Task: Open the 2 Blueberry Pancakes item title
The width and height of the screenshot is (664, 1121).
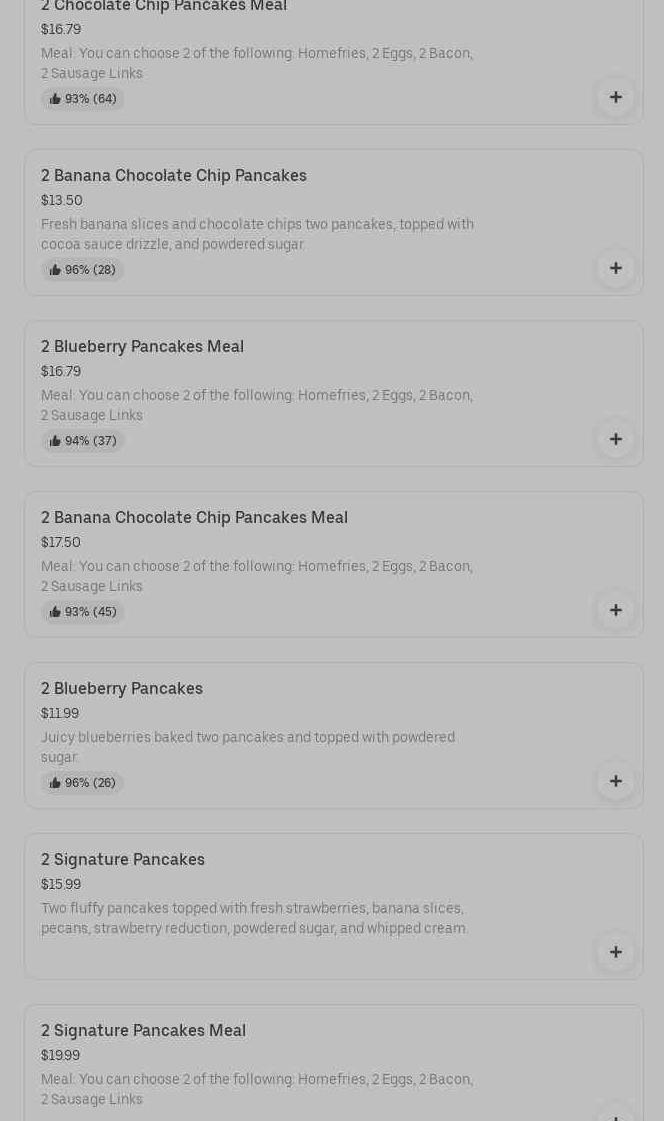Action: click(122, 689)
